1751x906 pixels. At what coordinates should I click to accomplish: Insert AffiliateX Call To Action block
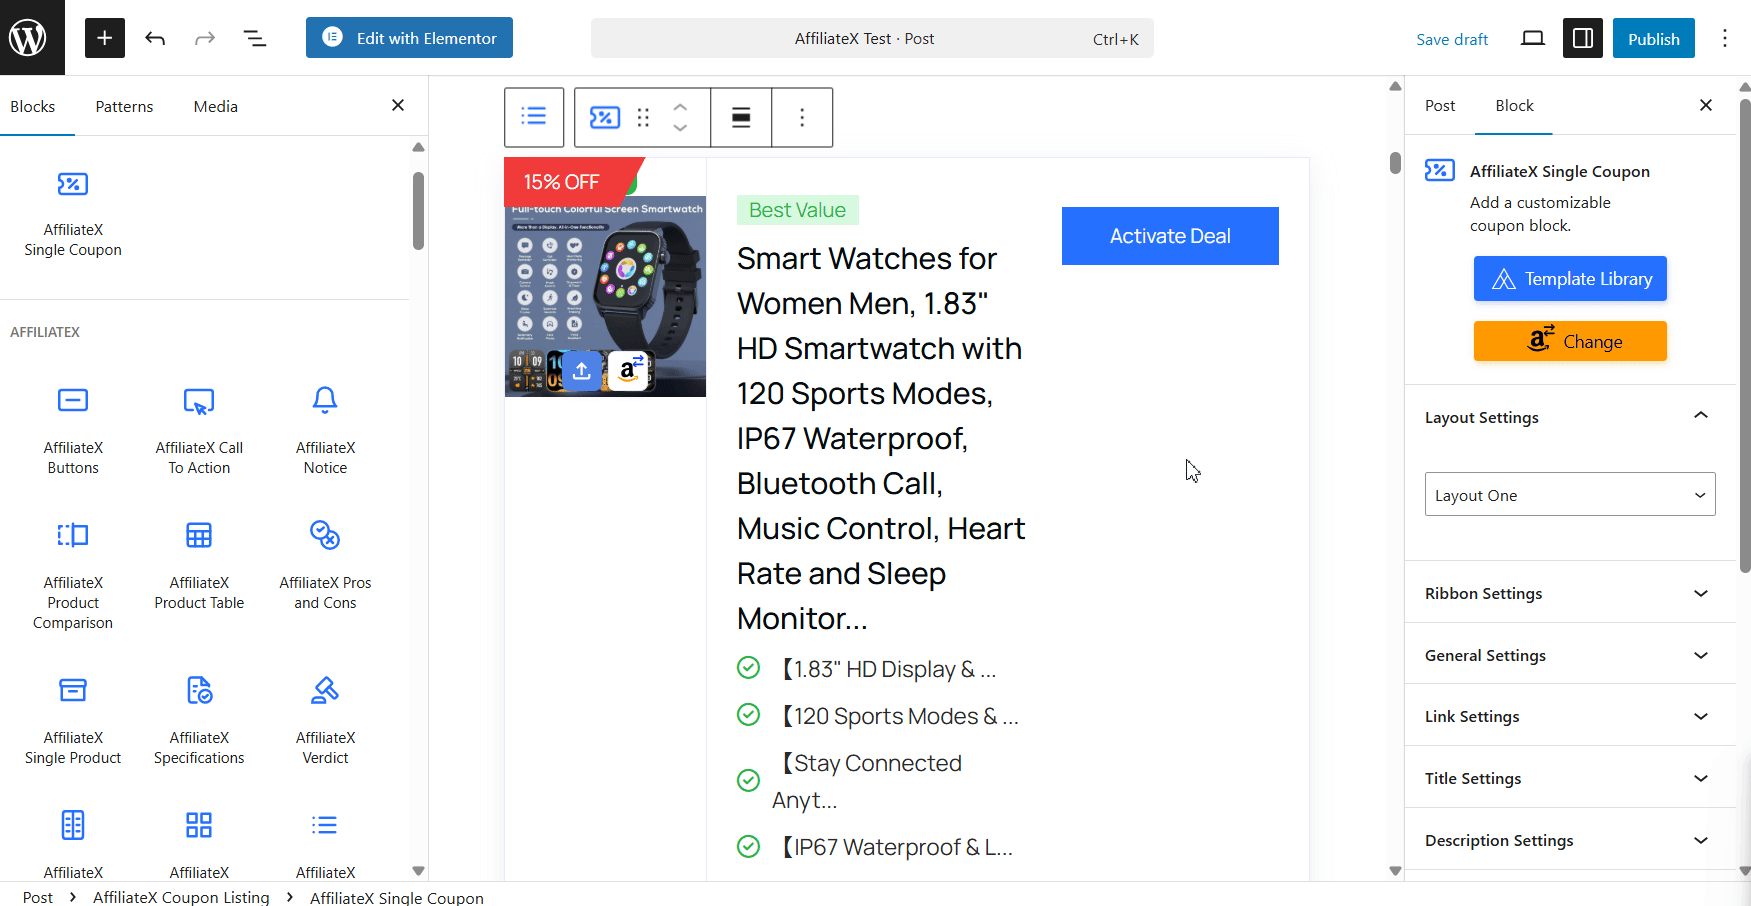[199, 430]
